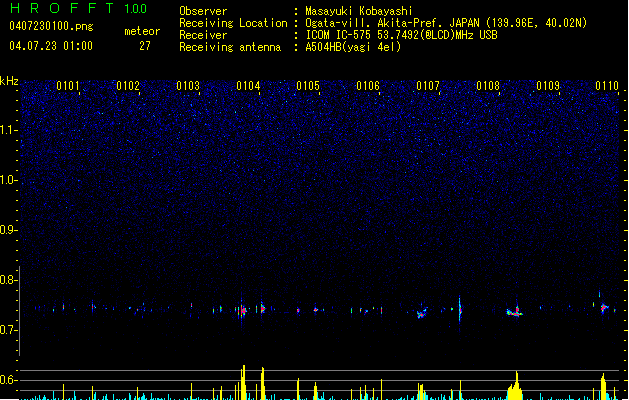Click the 1.0 frequency axis label

pos(8,180)
